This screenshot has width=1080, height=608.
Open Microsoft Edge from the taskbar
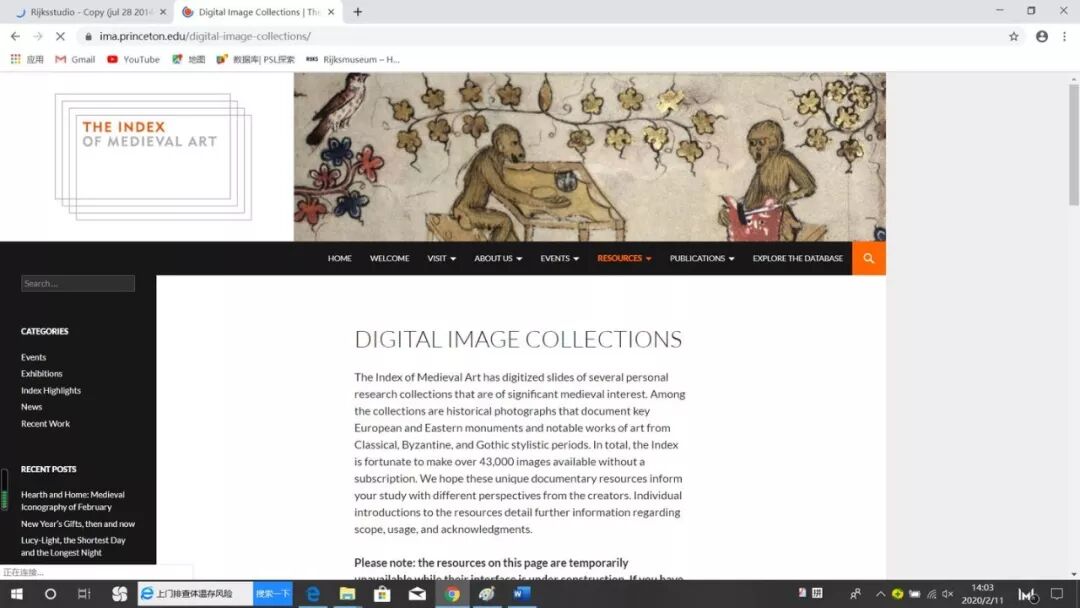313,594
